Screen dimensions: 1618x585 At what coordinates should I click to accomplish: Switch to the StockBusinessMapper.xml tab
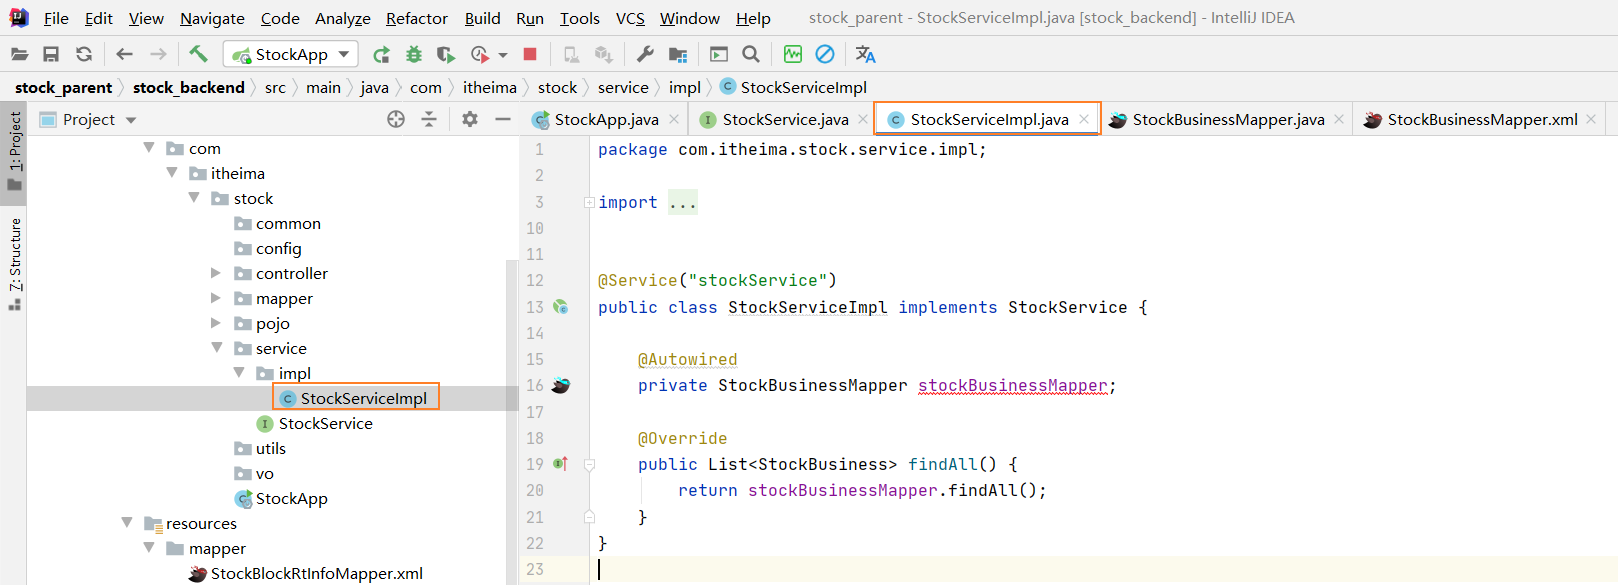(x=1482, y=119)
